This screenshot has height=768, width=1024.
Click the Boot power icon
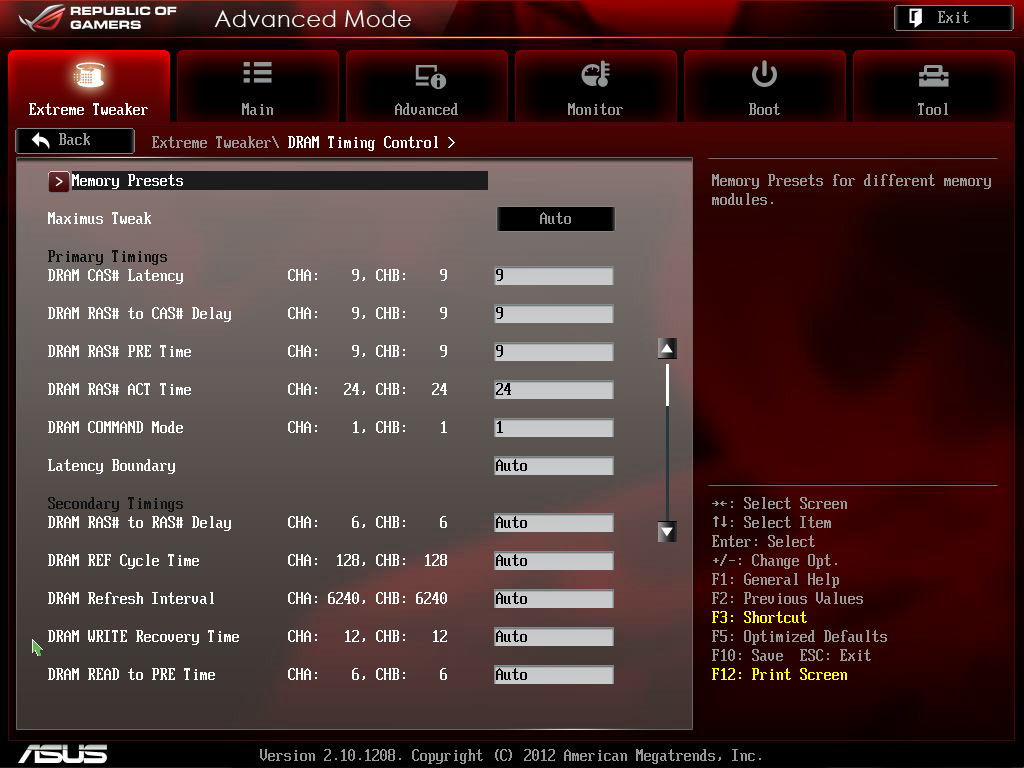click(x=764, y=74)
